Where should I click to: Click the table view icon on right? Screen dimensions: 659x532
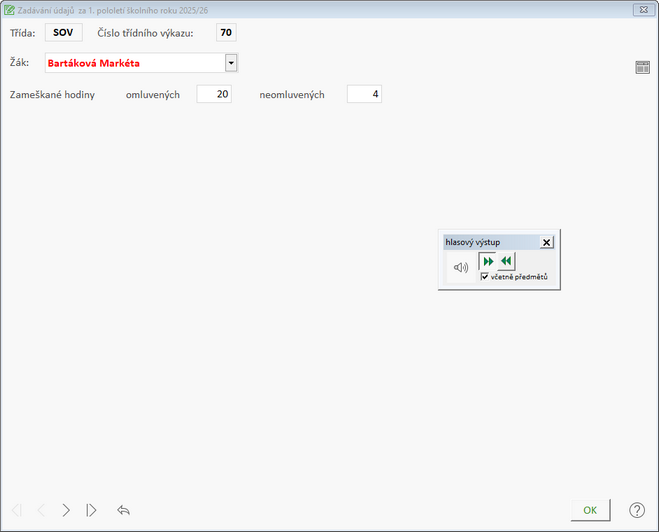642,67
